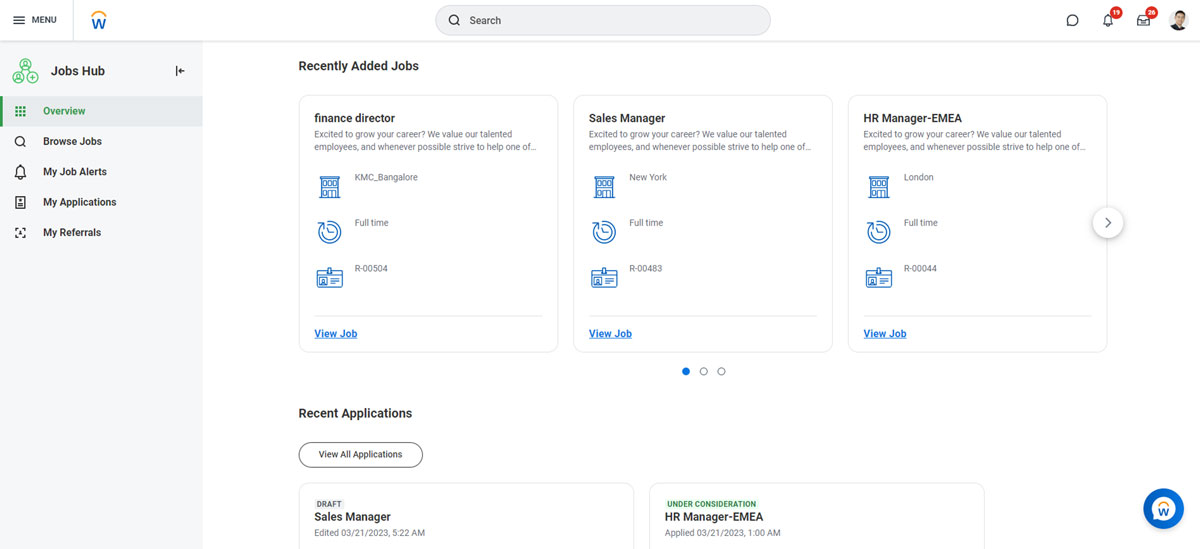Click clock icon on HR Manager-EMEA card
Screen dimensions: 1200x549
pos(878,232)
